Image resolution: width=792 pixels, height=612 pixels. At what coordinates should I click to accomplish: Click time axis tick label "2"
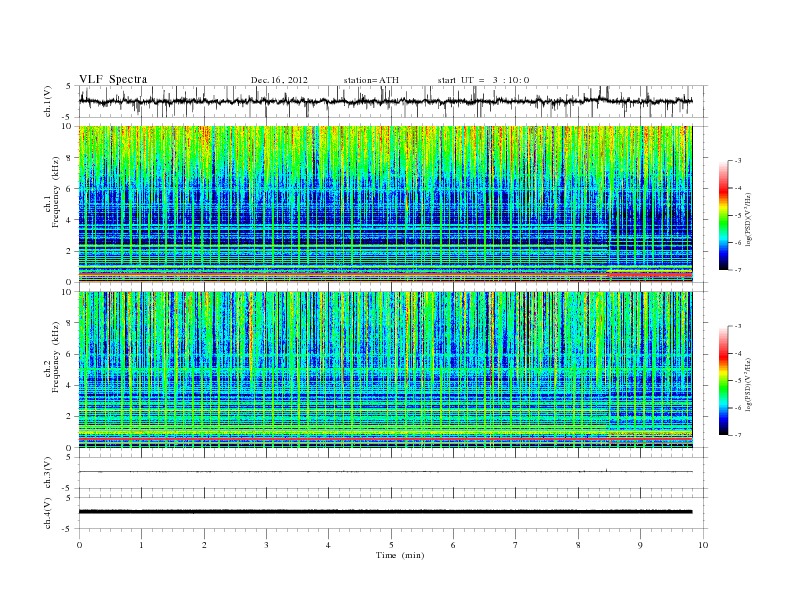point(204,545)
